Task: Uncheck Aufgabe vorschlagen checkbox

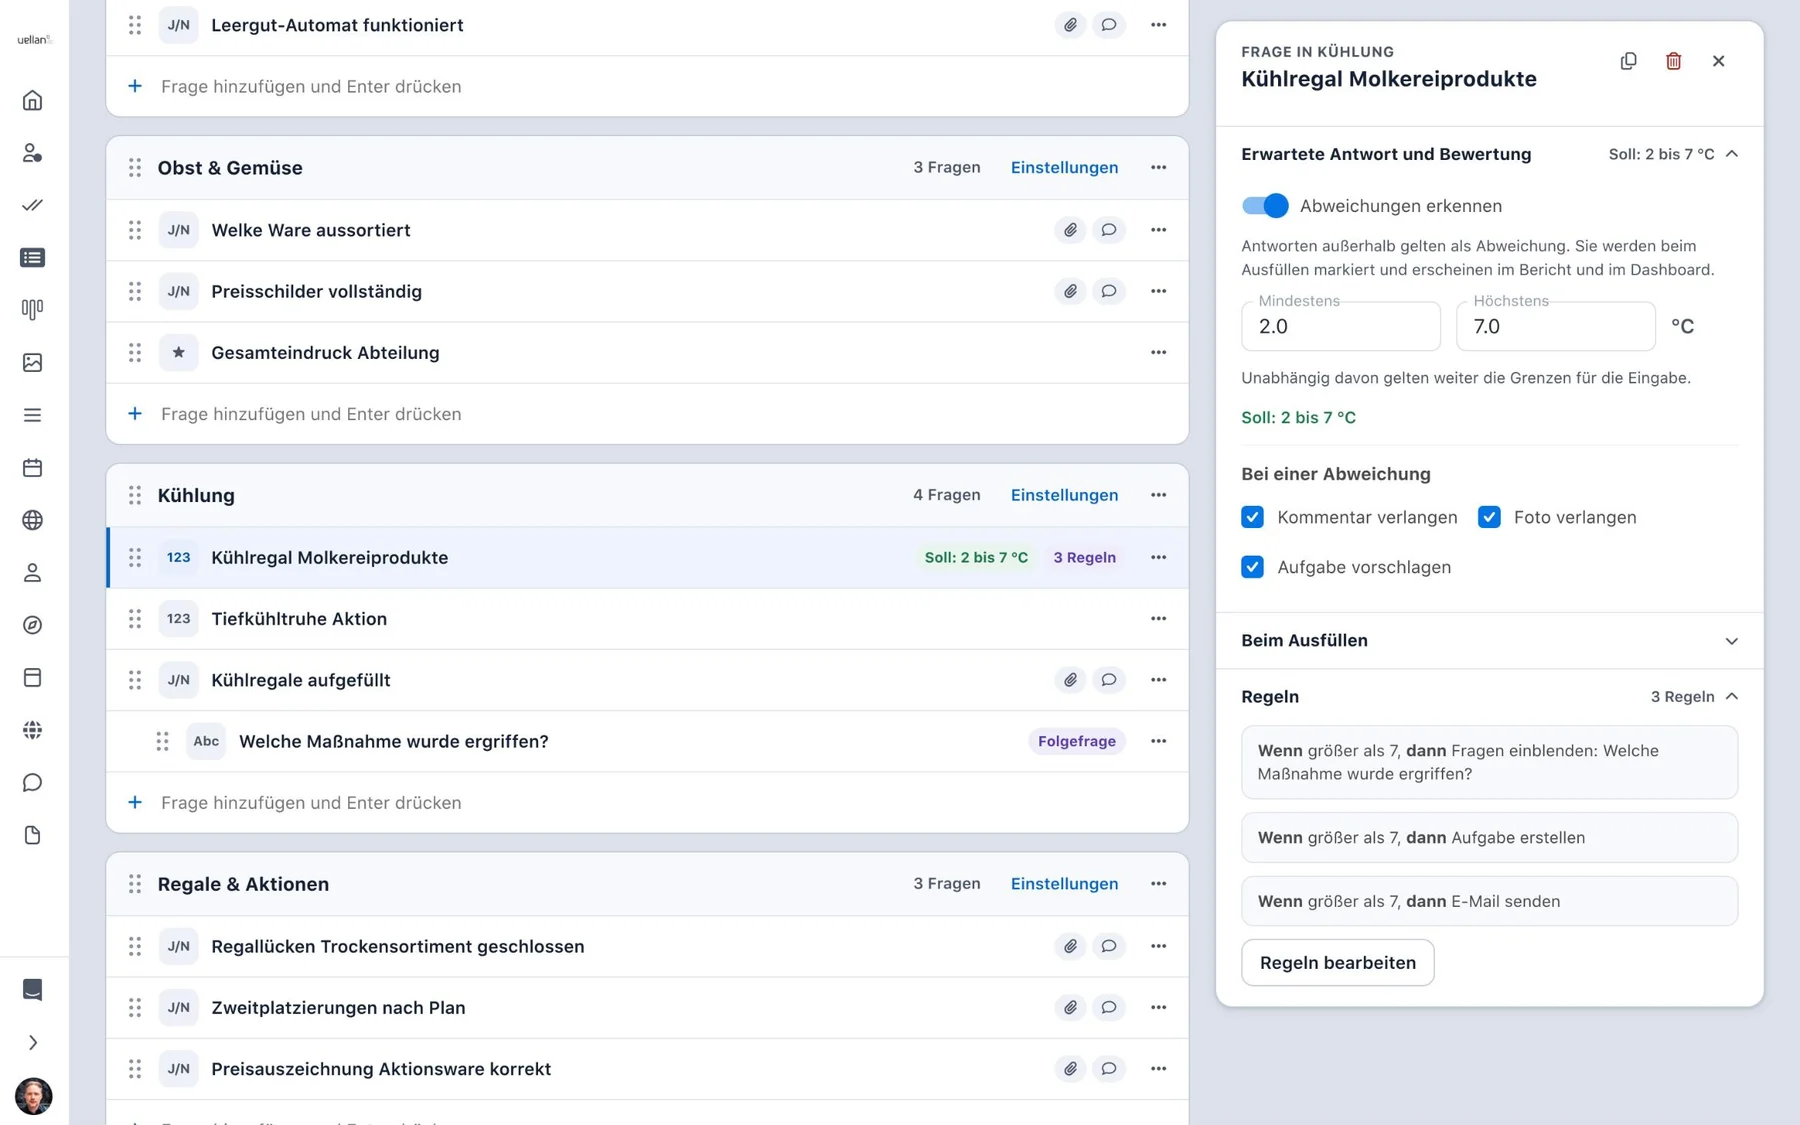Action: click(x=1252, y=567)
